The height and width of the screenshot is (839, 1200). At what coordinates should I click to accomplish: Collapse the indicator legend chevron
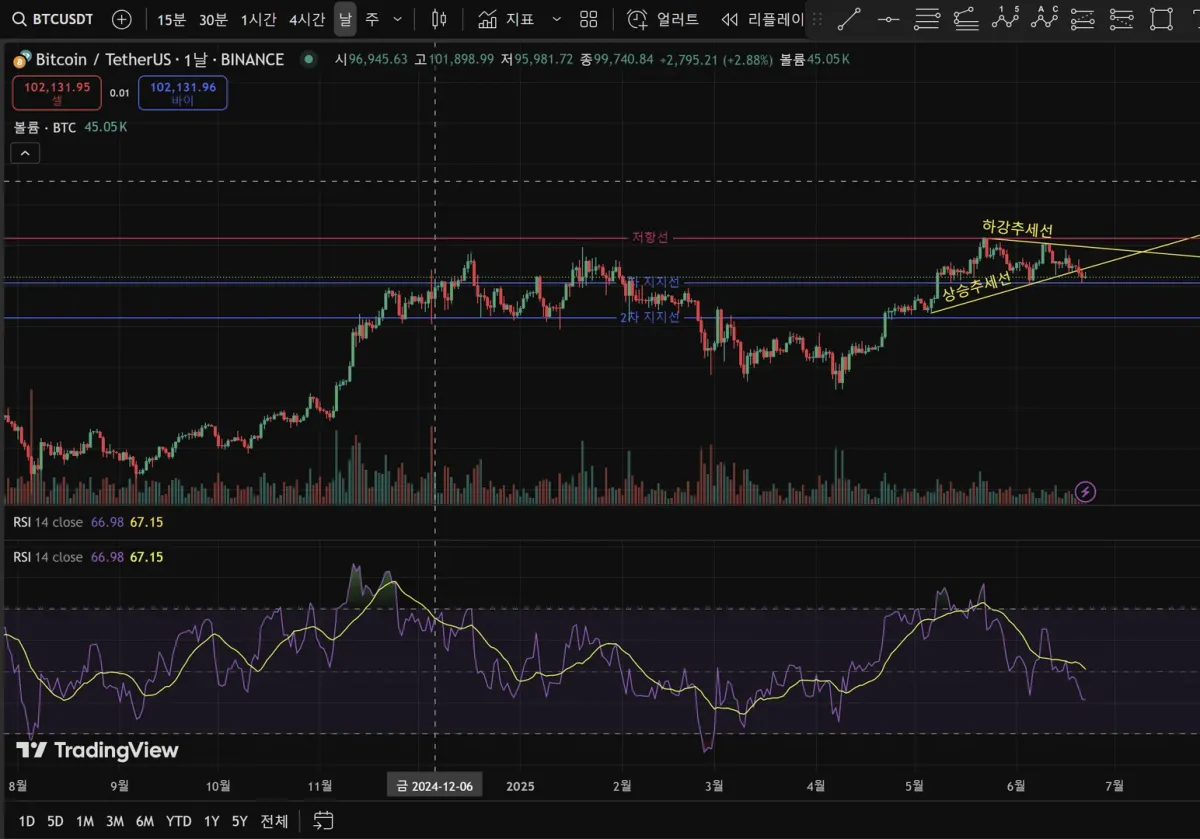[25, 153]
